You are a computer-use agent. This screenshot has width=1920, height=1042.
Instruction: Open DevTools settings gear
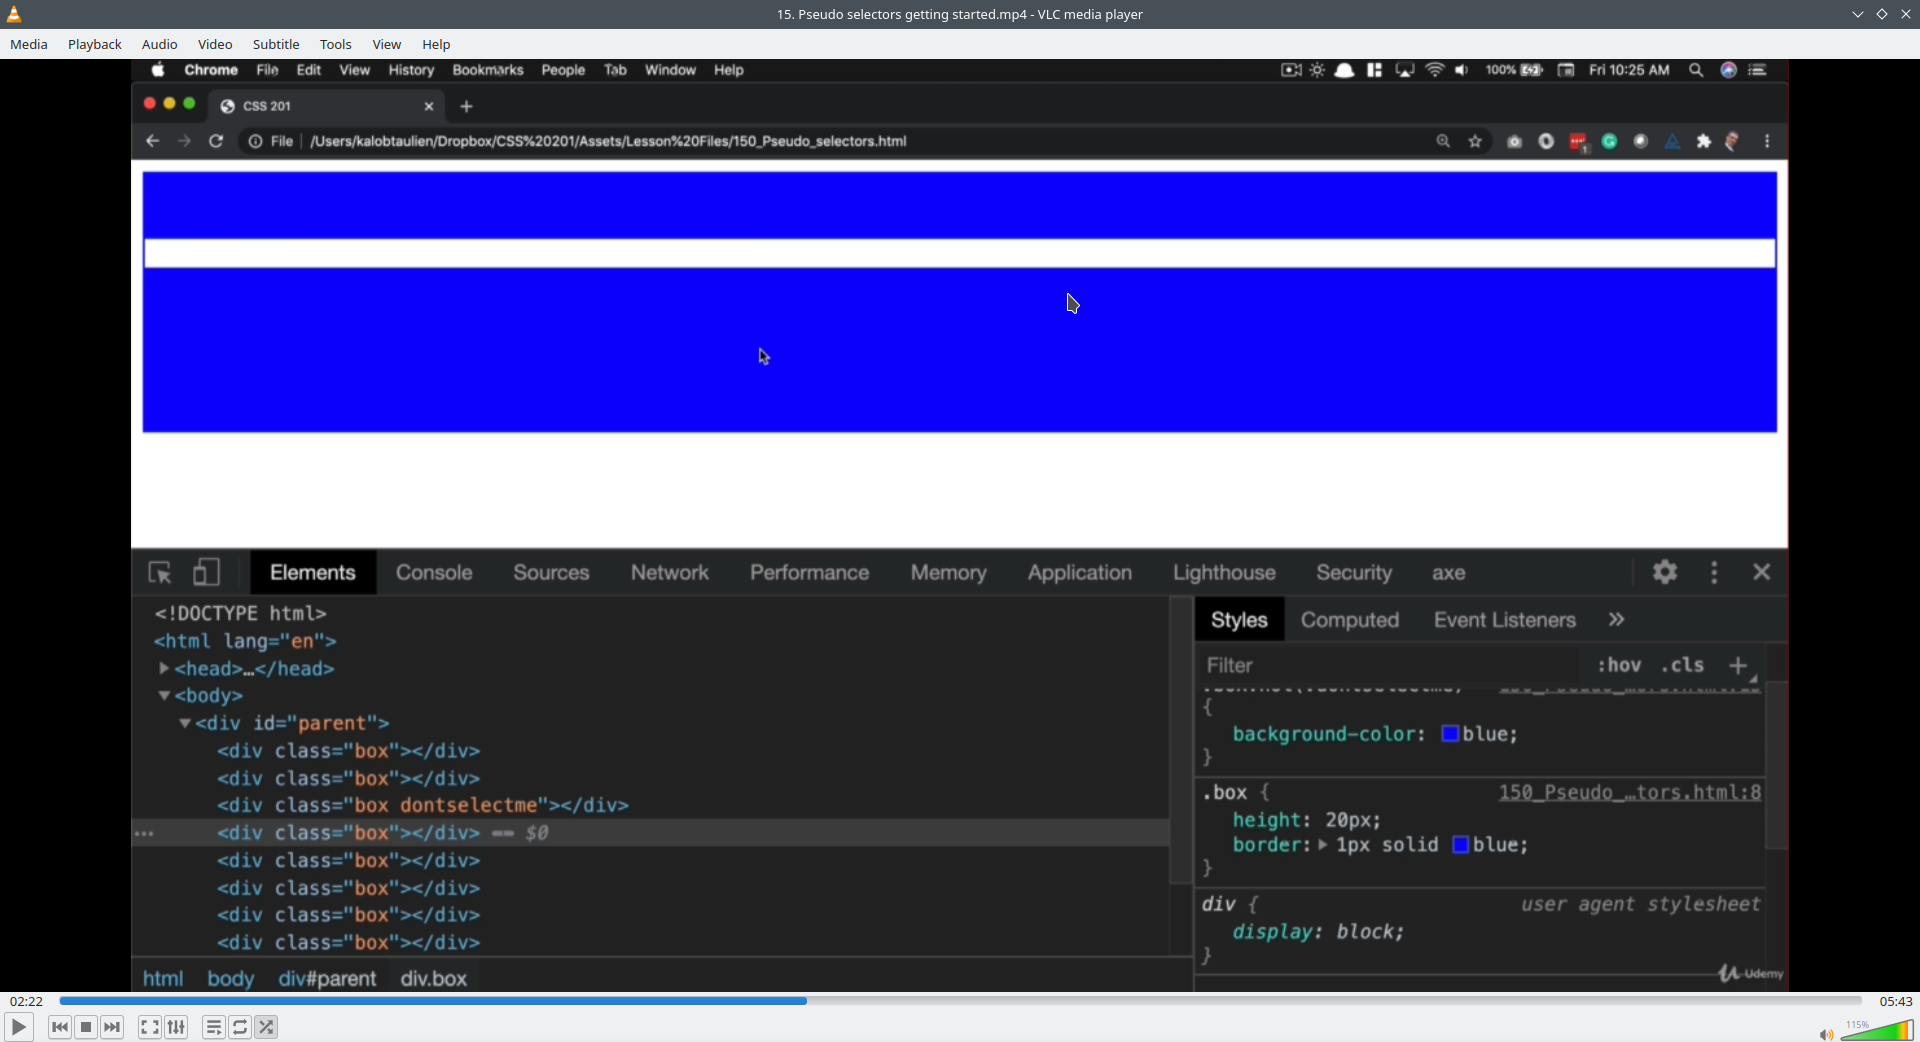pos(1665,572)
